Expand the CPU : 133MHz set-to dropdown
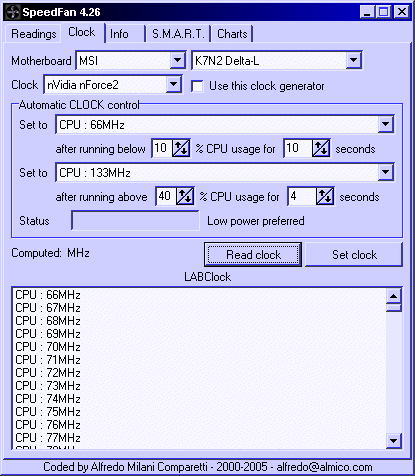The image size is (415, 476). (386, 172)
